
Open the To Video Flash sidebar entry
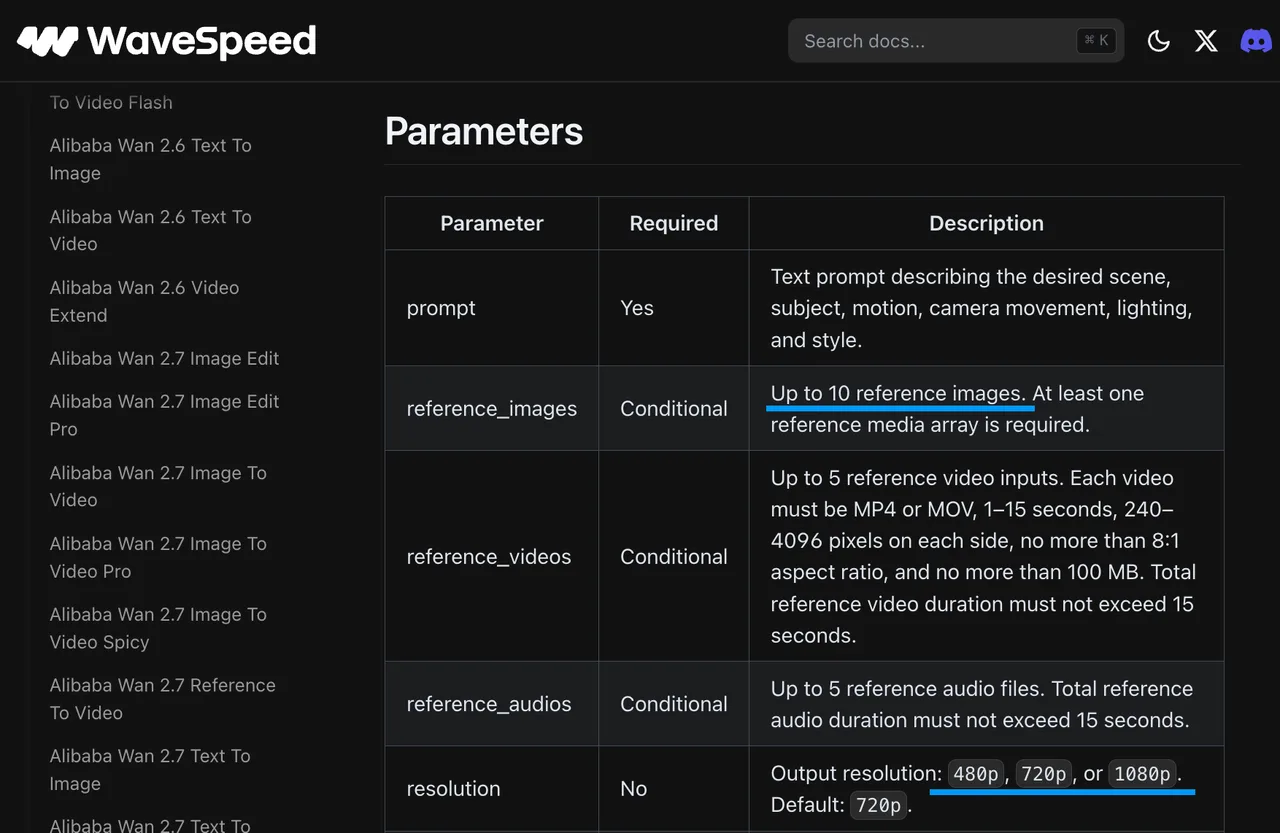[x=111, y=102]
